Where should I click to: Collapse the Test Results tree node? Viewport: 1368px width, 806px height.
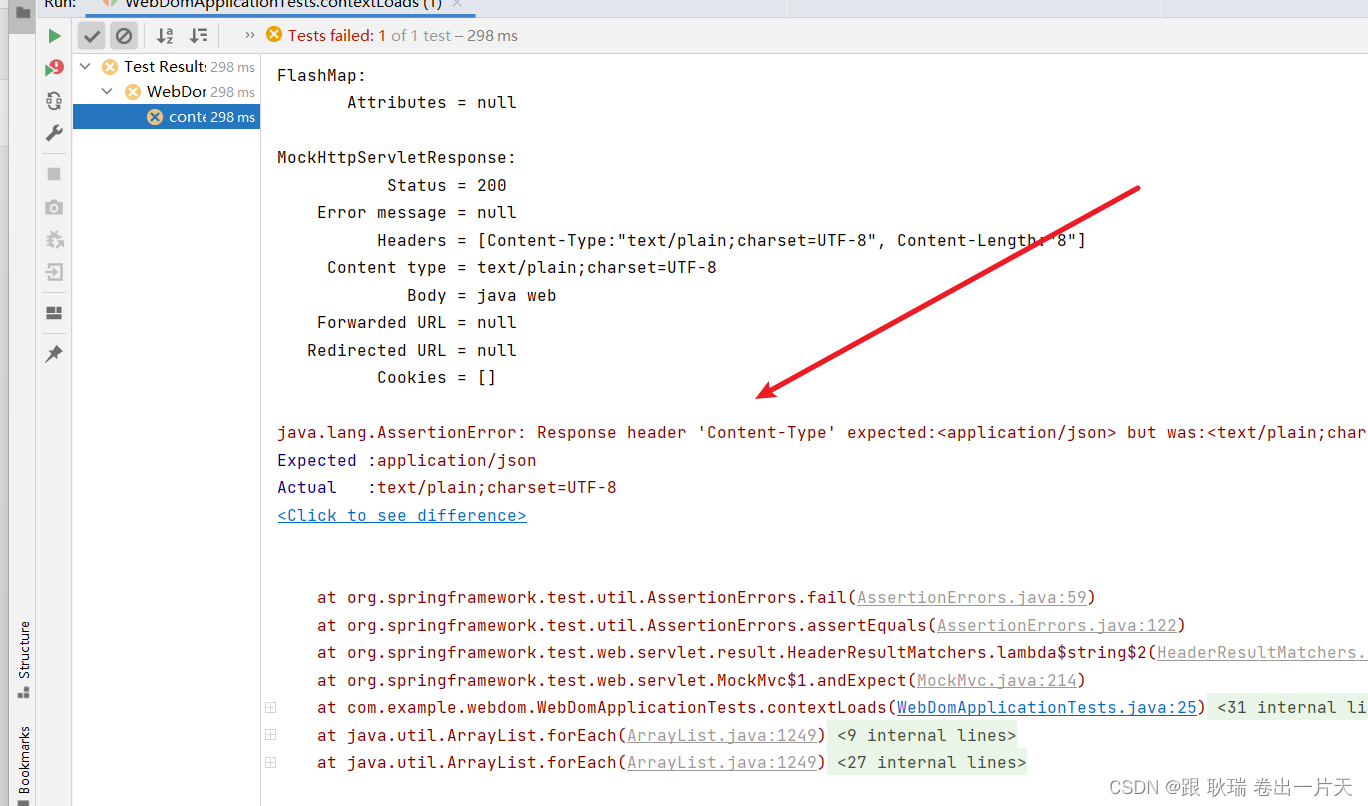pos(86,67)
